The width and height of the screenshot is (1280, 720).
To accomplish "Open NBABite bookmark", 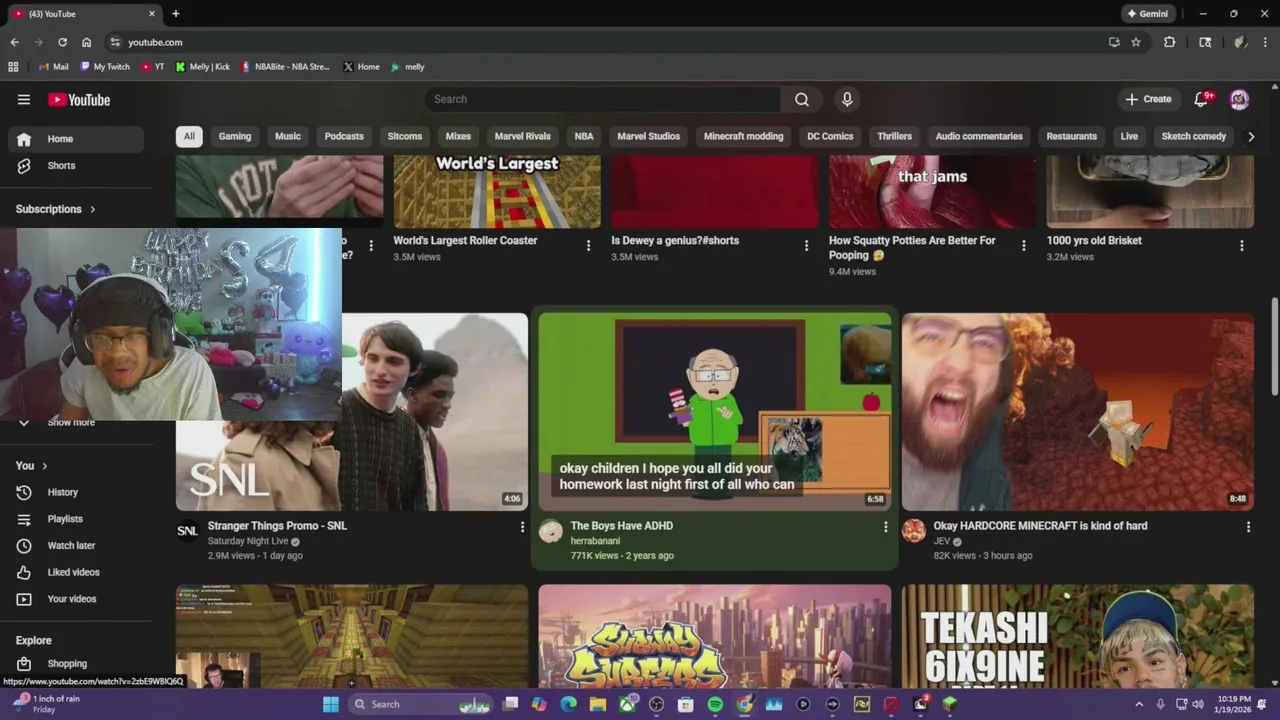I will [285, 67].
